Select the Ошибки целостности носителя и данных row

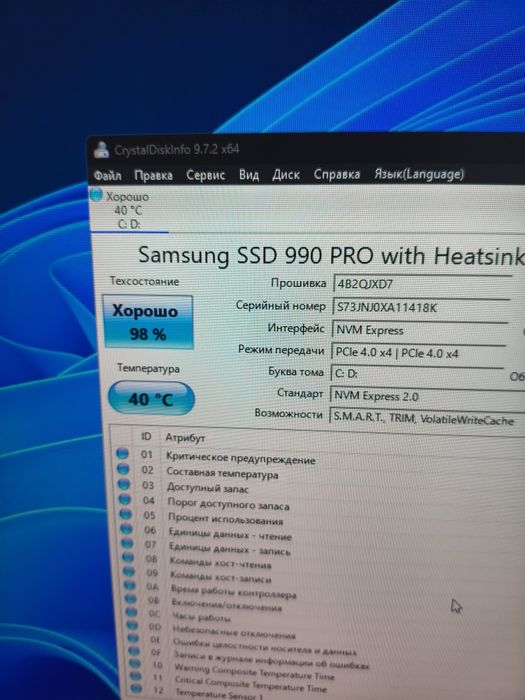(264, 646)
